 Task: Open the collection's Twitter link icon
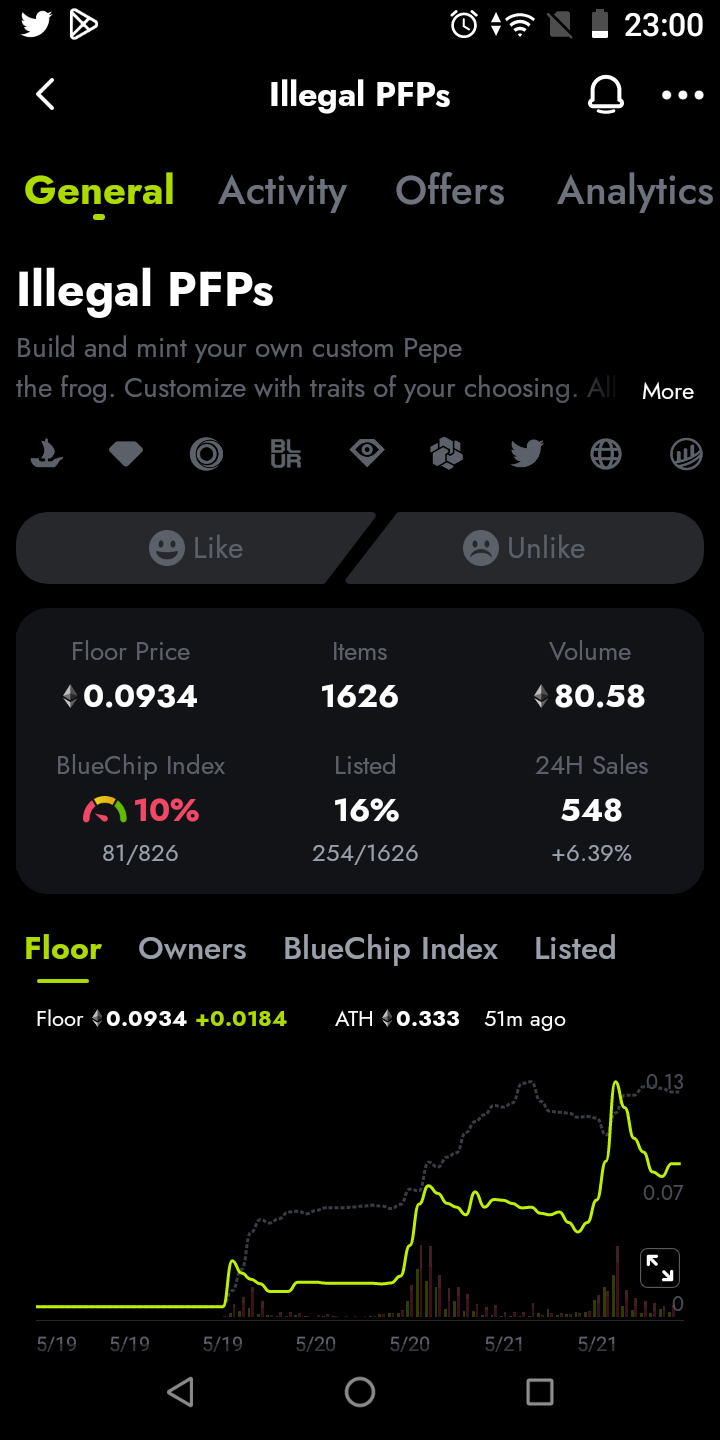click(526, 455)
